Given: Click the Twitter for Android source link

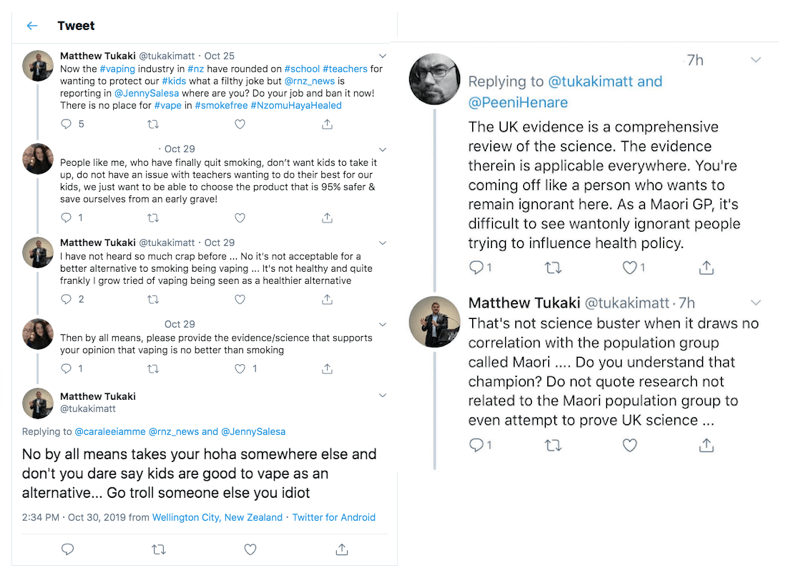Looking at the screenshot, I should point(334,517).
